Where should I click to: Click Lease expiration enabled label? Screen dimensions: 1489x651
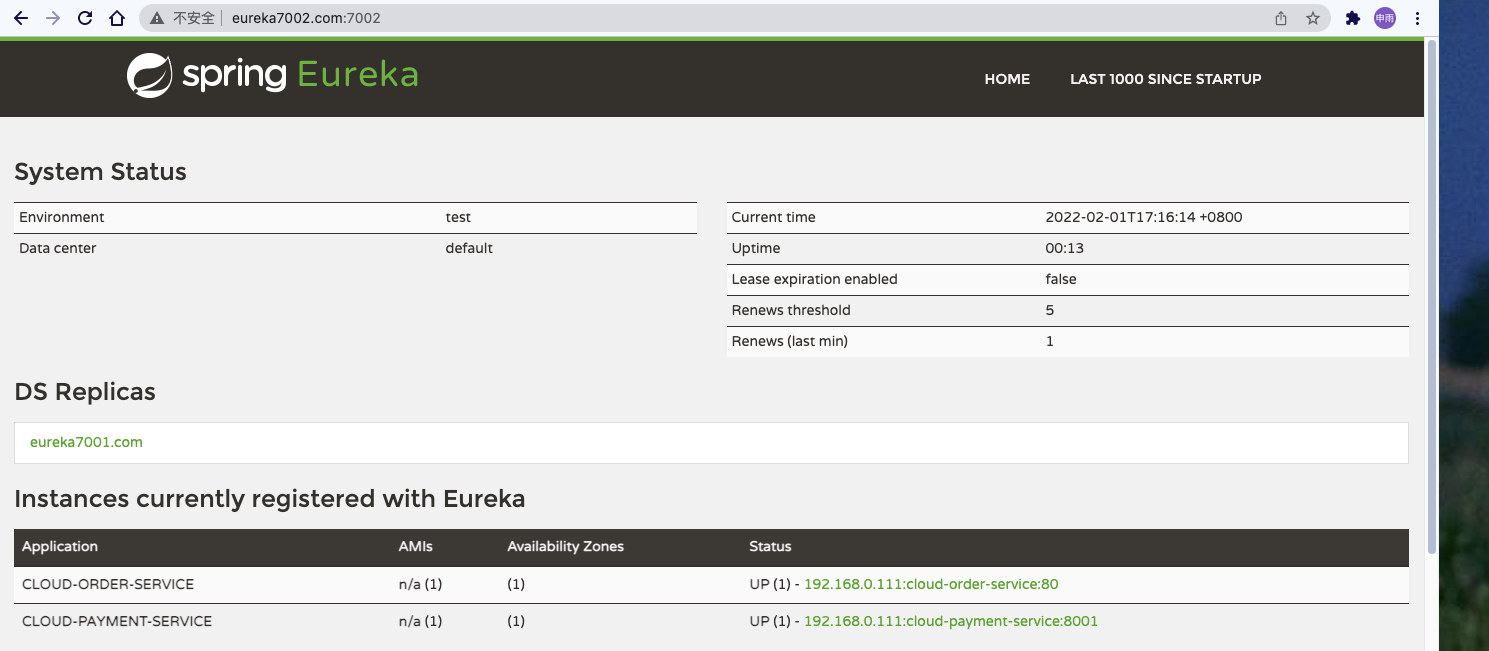(815, 279)
